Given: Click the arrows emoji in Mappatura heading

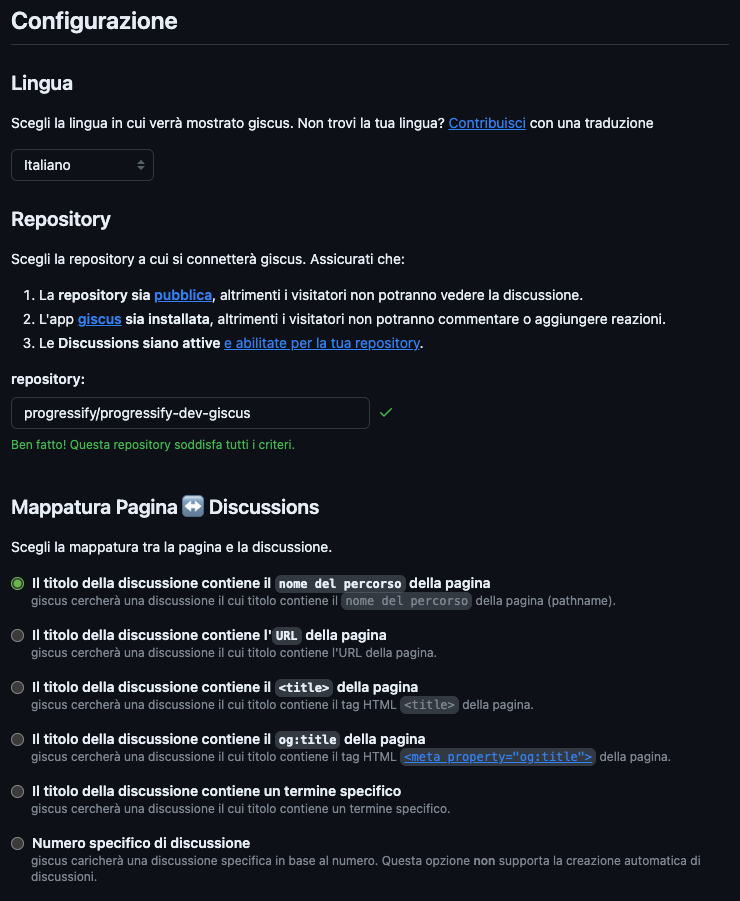Looking at the screenshot, I should pyautogui.click(x=194, y=507).
